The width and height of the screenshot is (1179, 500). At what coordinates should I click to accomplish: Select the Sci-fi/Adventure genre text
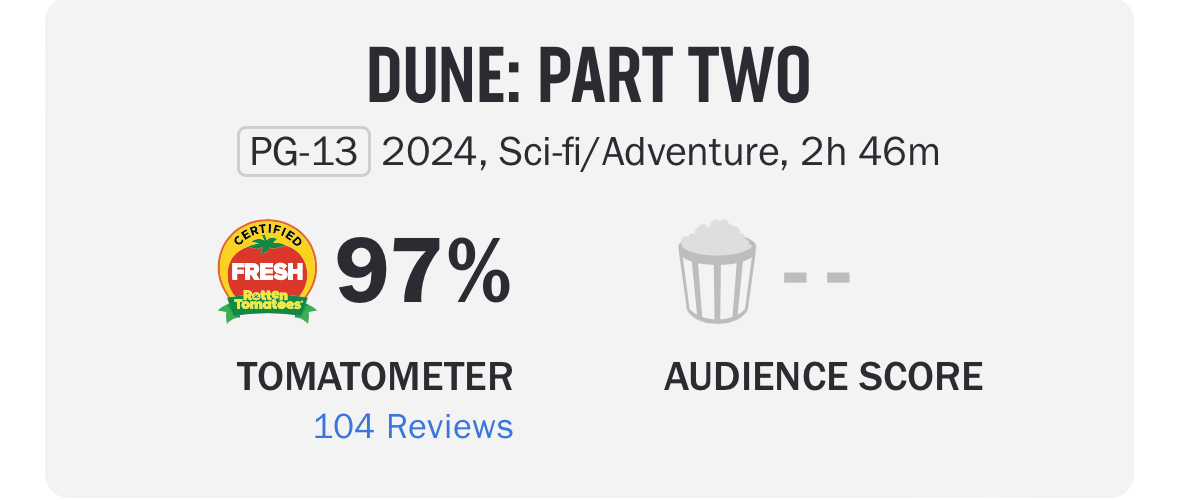(635, 153)
